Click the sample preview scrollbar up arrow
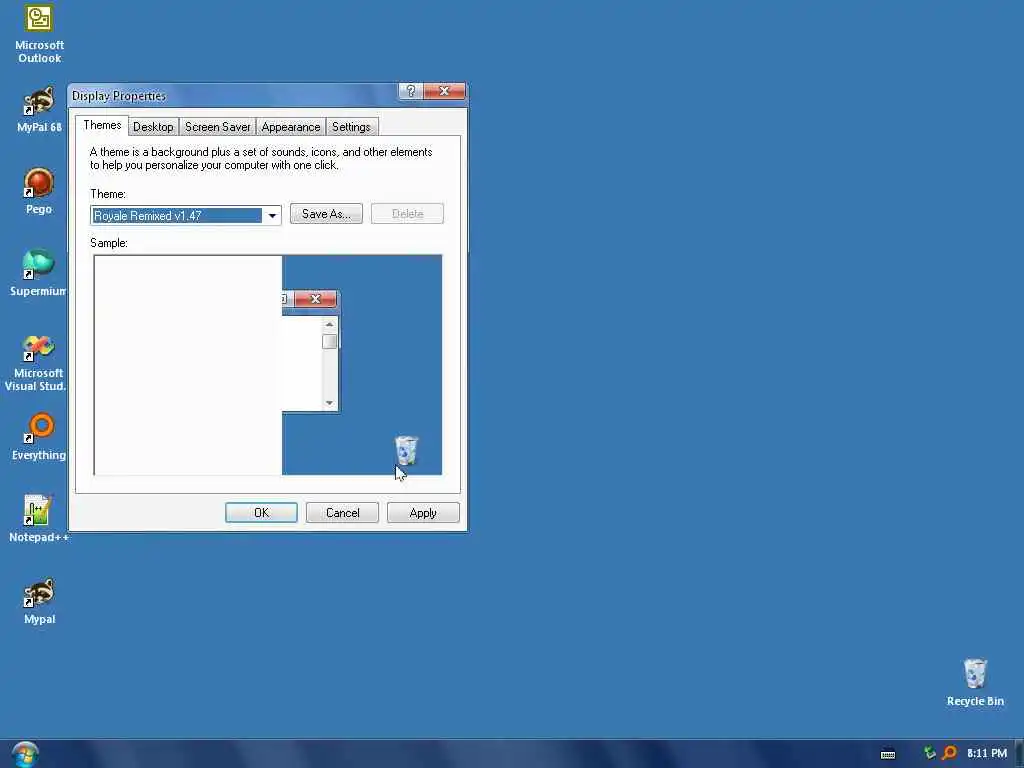The height and width of the screenshot is (768, 1024). (329, 325)
